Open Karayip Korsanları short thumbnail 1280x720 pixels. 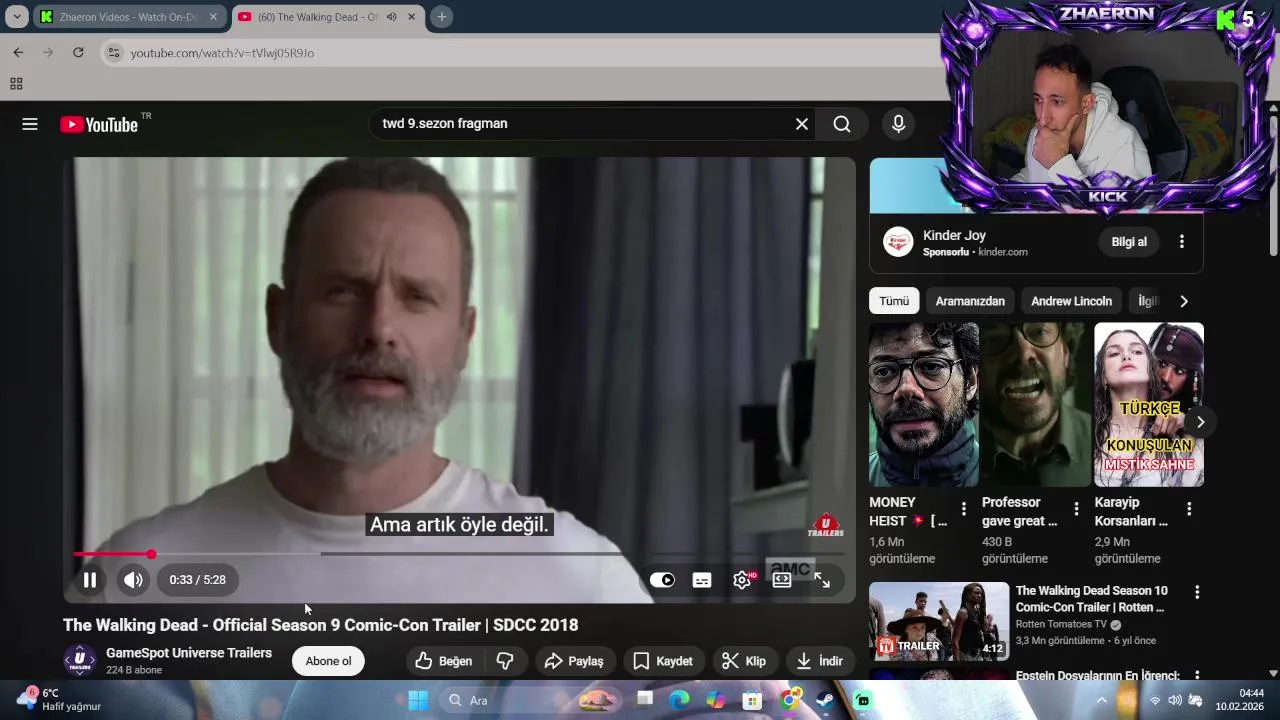[x=1149, y=404]
